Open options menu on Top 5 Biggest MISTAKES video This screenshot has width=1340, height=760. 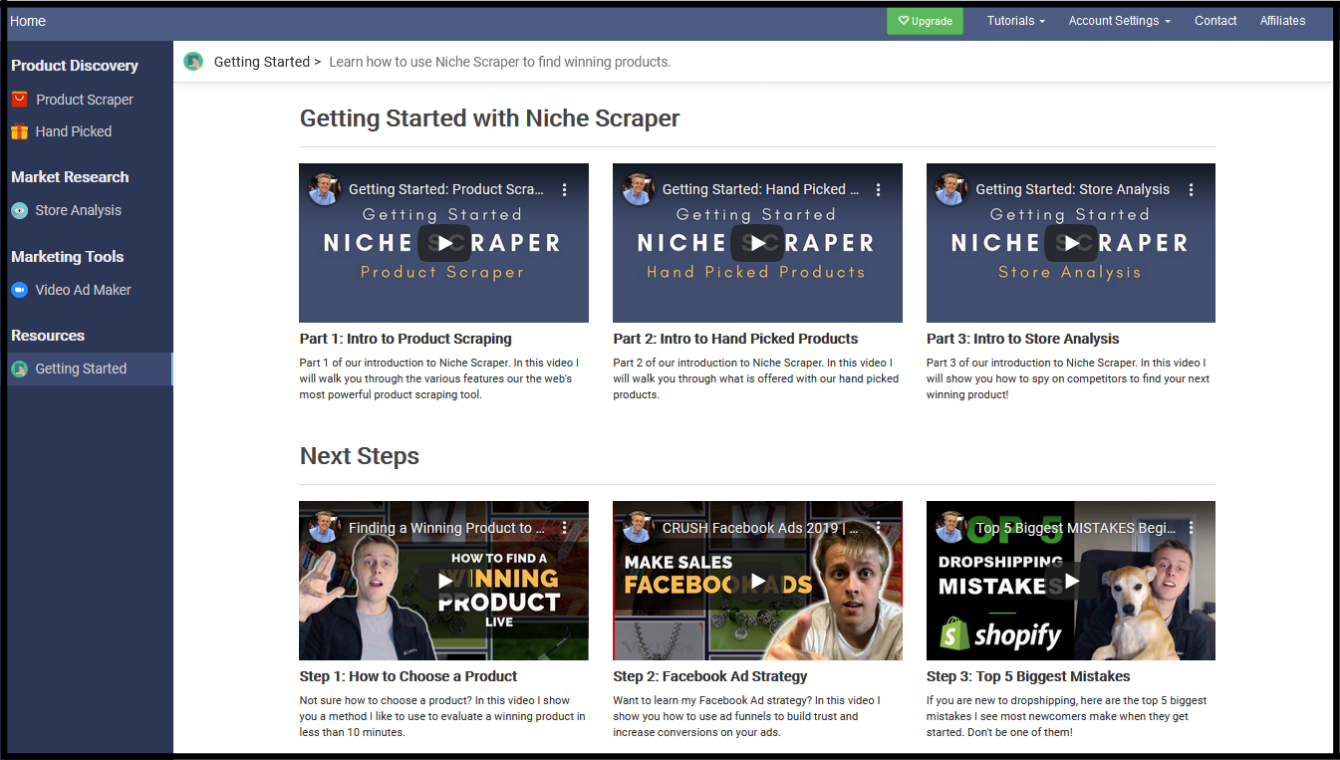pos(1191,527)
